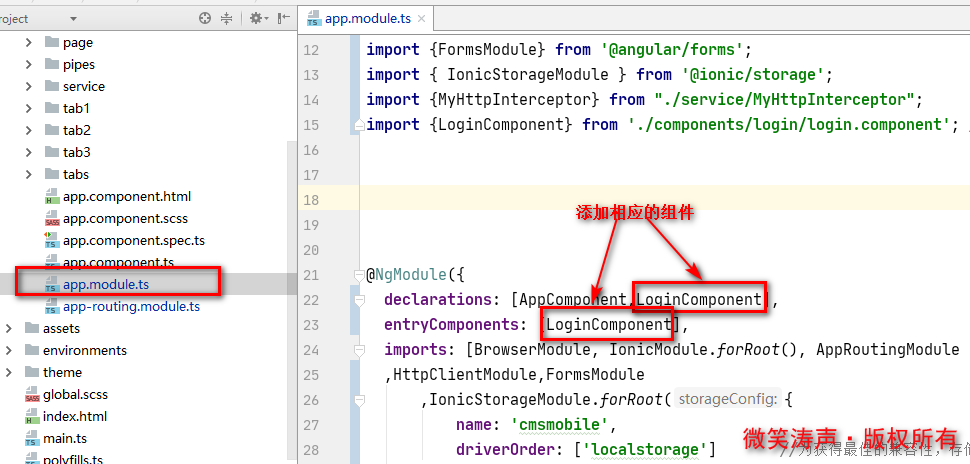
Task: Click LoginComponent in entryComponents line
Action: [609, 325]
